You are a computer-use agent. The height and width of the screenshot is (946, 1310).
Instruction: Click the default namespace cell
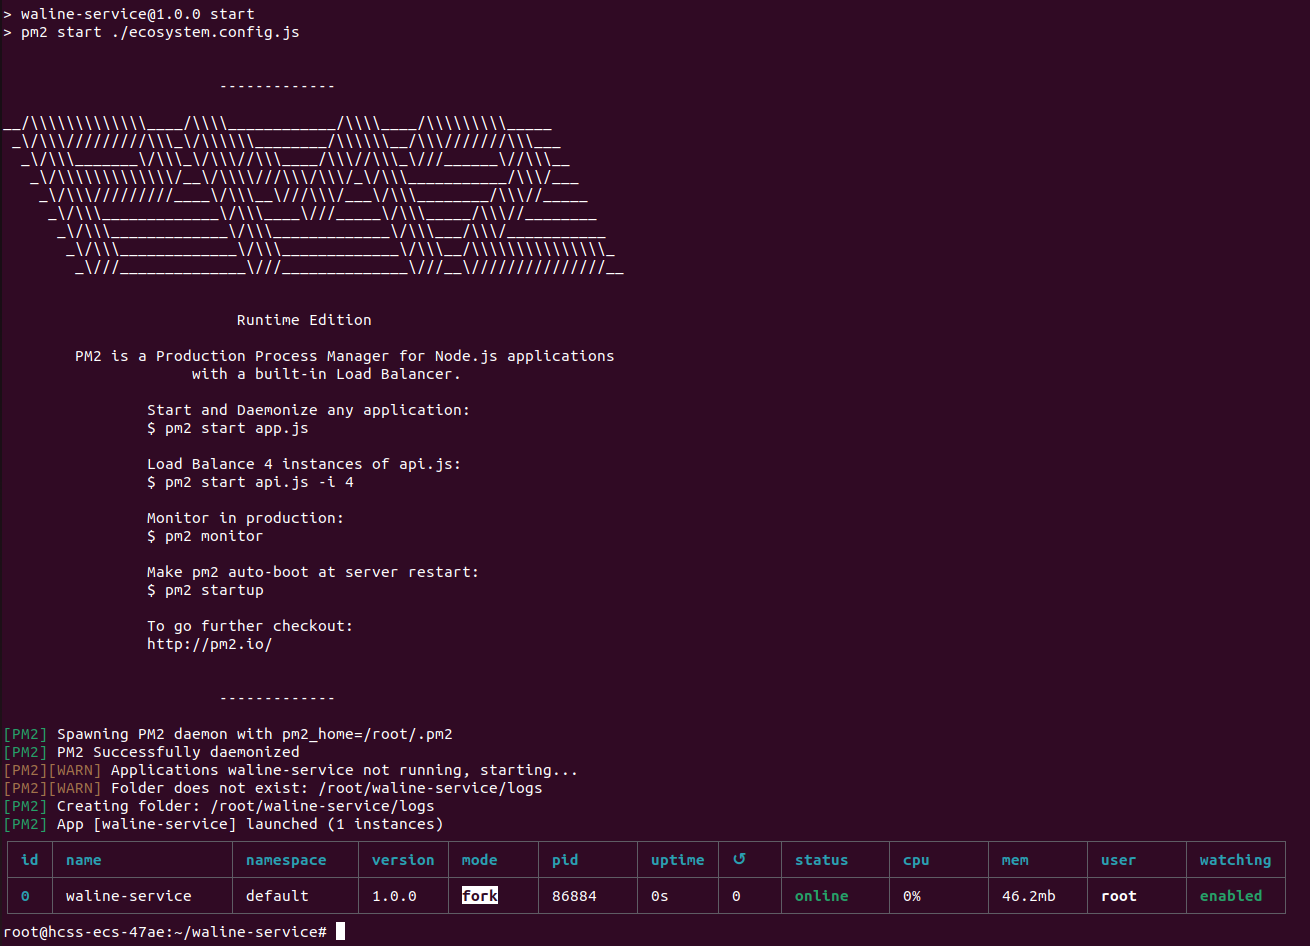click(276, 895)
